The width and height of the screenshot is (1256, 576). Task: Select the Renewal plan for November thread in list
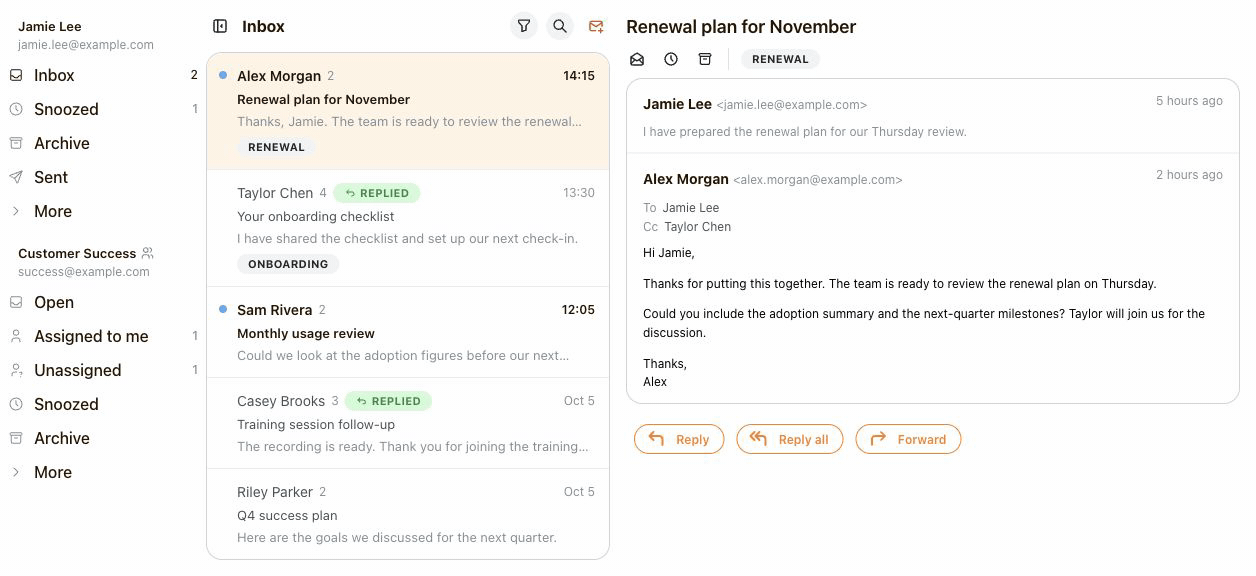point(408,111)
